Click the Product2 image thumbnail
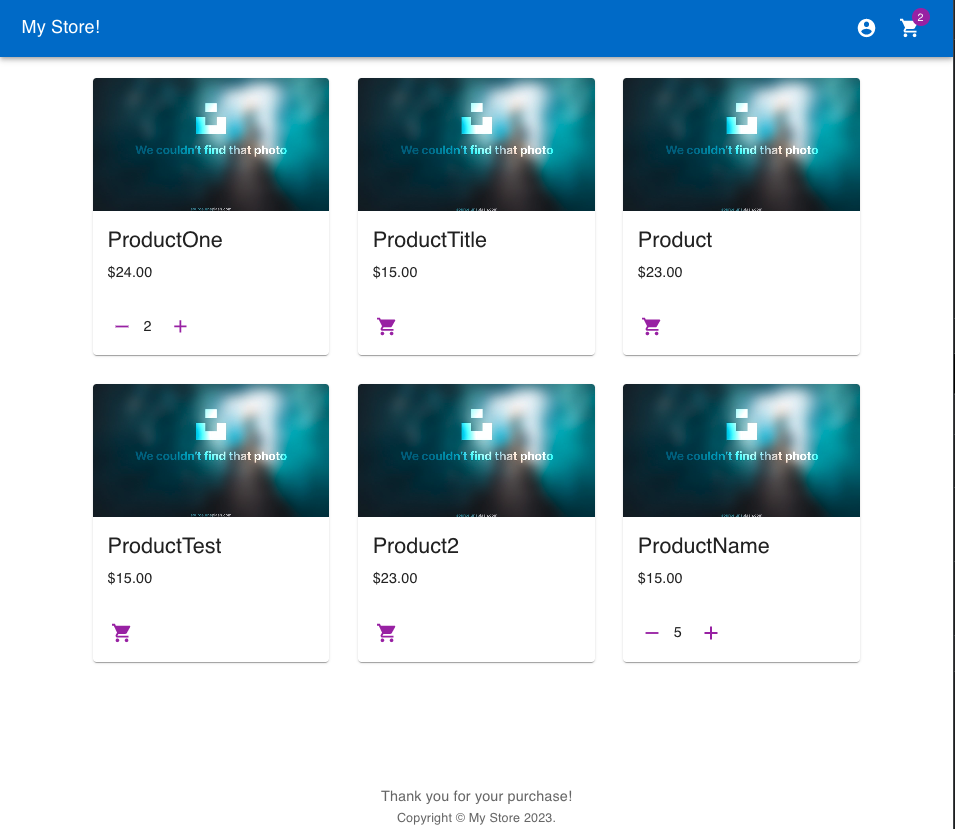 point(476,450)
